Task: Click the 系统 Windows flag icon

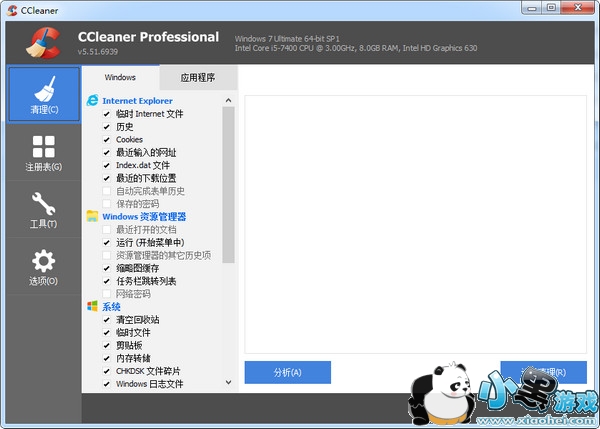Action: [92, 306]
